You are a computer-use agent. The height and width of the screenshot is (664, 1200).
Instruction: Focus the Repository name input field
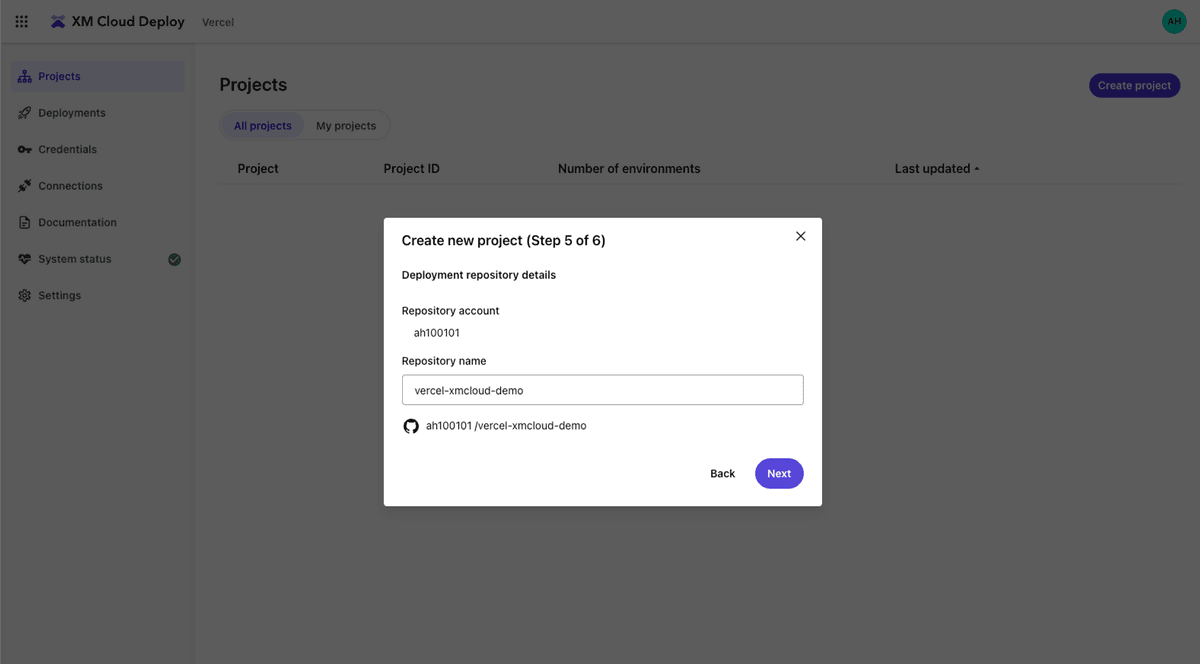(602, 390)
